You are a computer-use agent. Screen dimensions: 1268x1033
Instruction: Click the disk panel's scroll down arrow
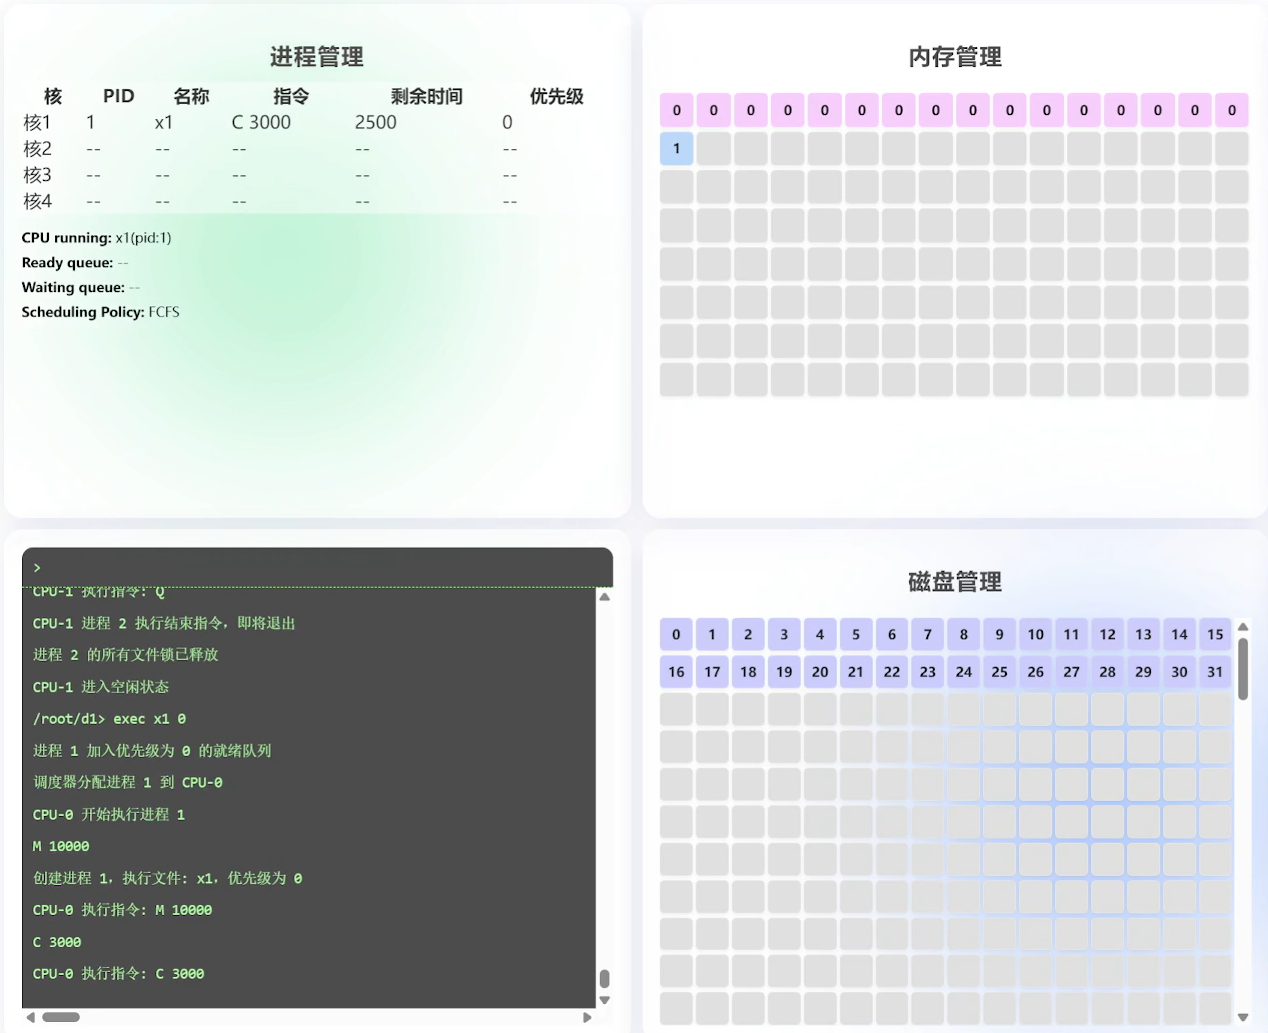click(1243, 1017)
